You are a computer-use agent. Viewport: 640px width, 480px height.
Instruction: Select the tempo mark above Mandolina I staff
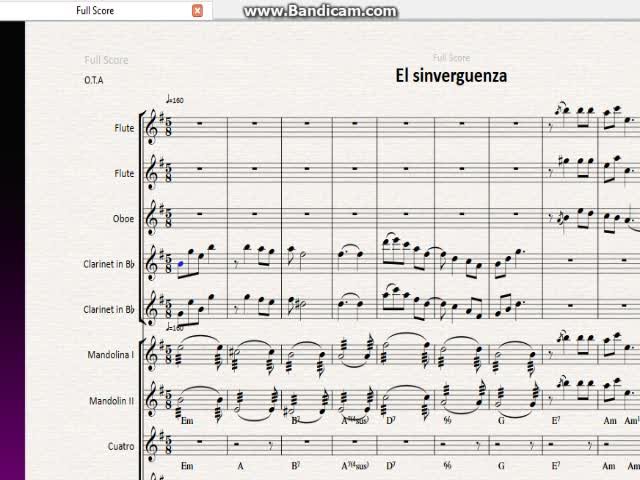(175, 327)
